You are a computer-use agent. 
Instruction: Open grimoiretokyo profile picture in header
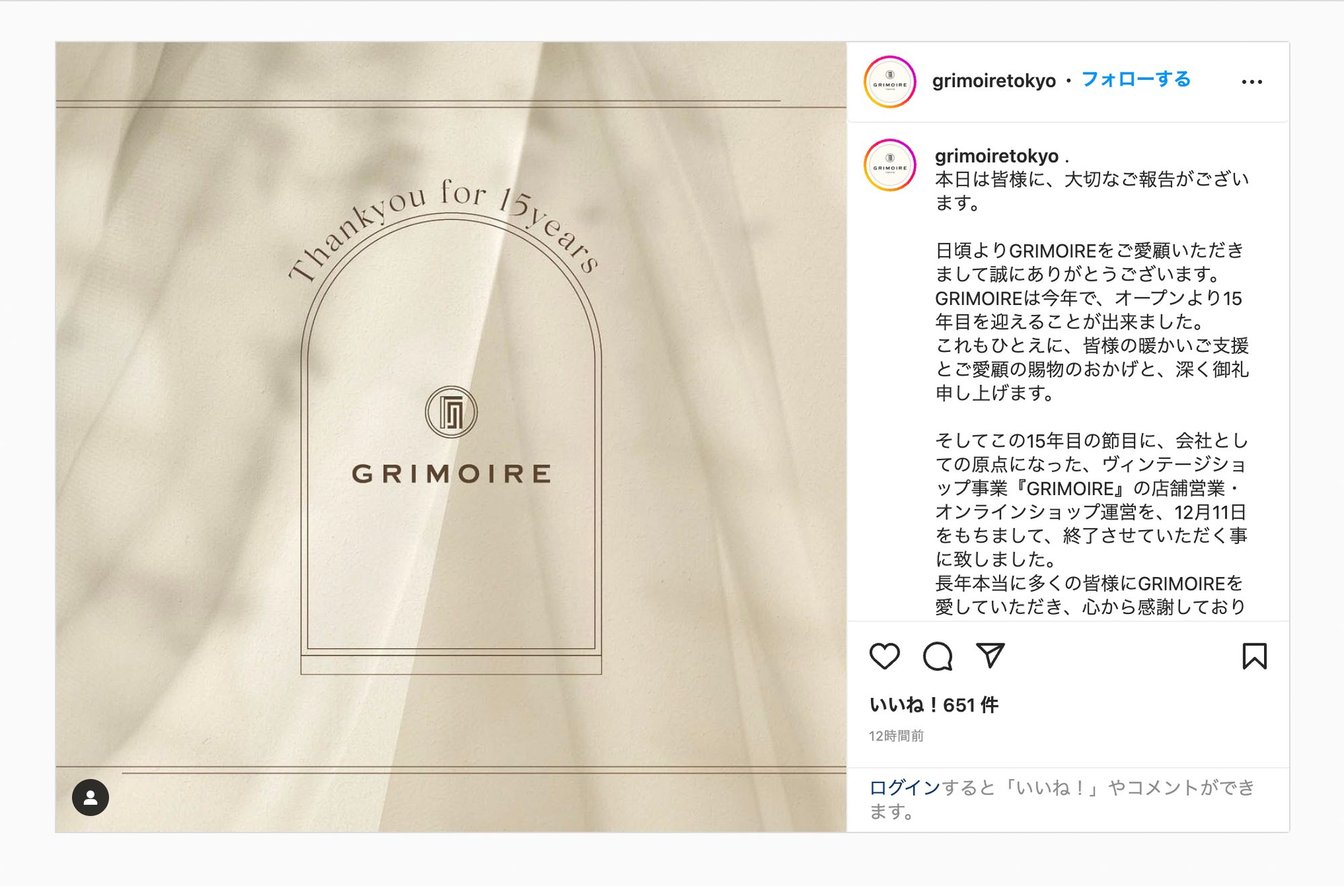pyautogui.click(x=890, y=82)
